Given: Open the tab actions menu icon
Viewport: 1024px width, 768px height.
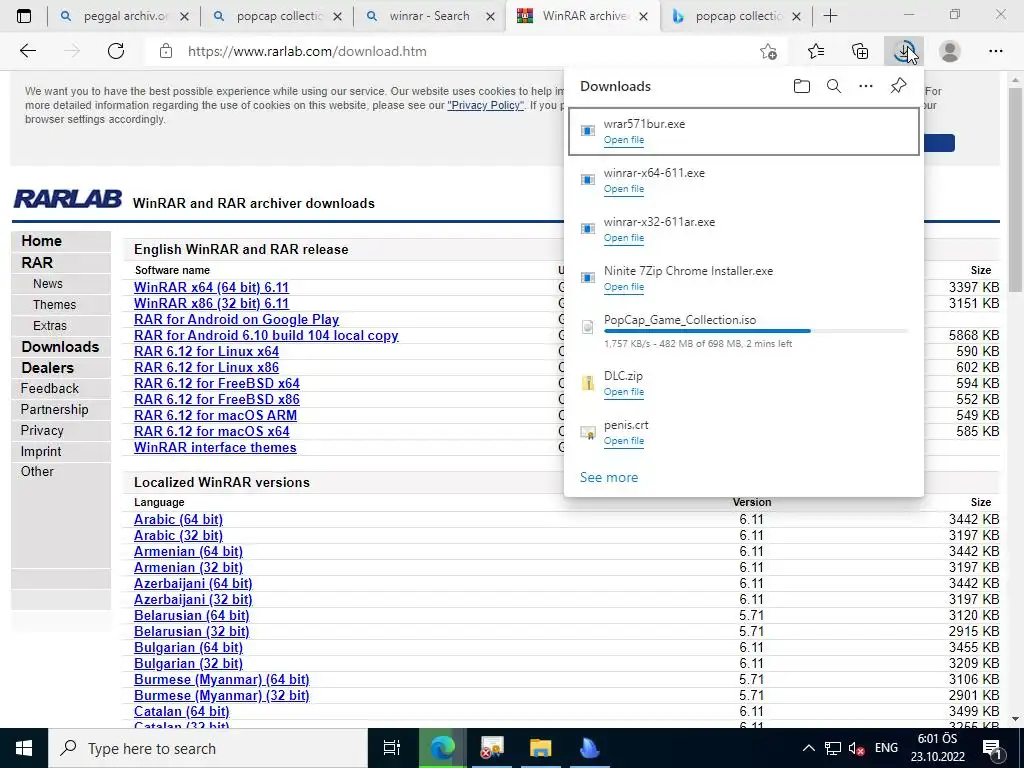Looking at the screenshot, I should tap(24, 16).
